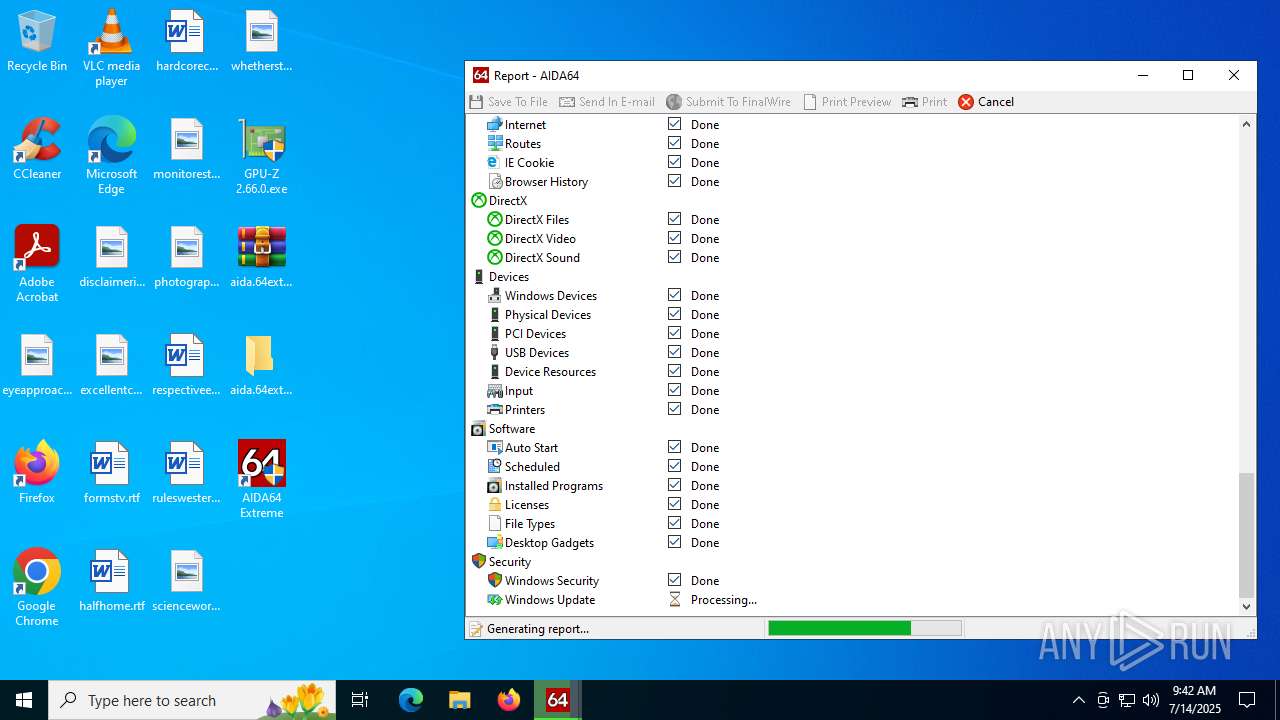This screenshot has width=1280, height=720.
Task: Toggle the checkbox for DirectX Files
Action: (674, 219)
